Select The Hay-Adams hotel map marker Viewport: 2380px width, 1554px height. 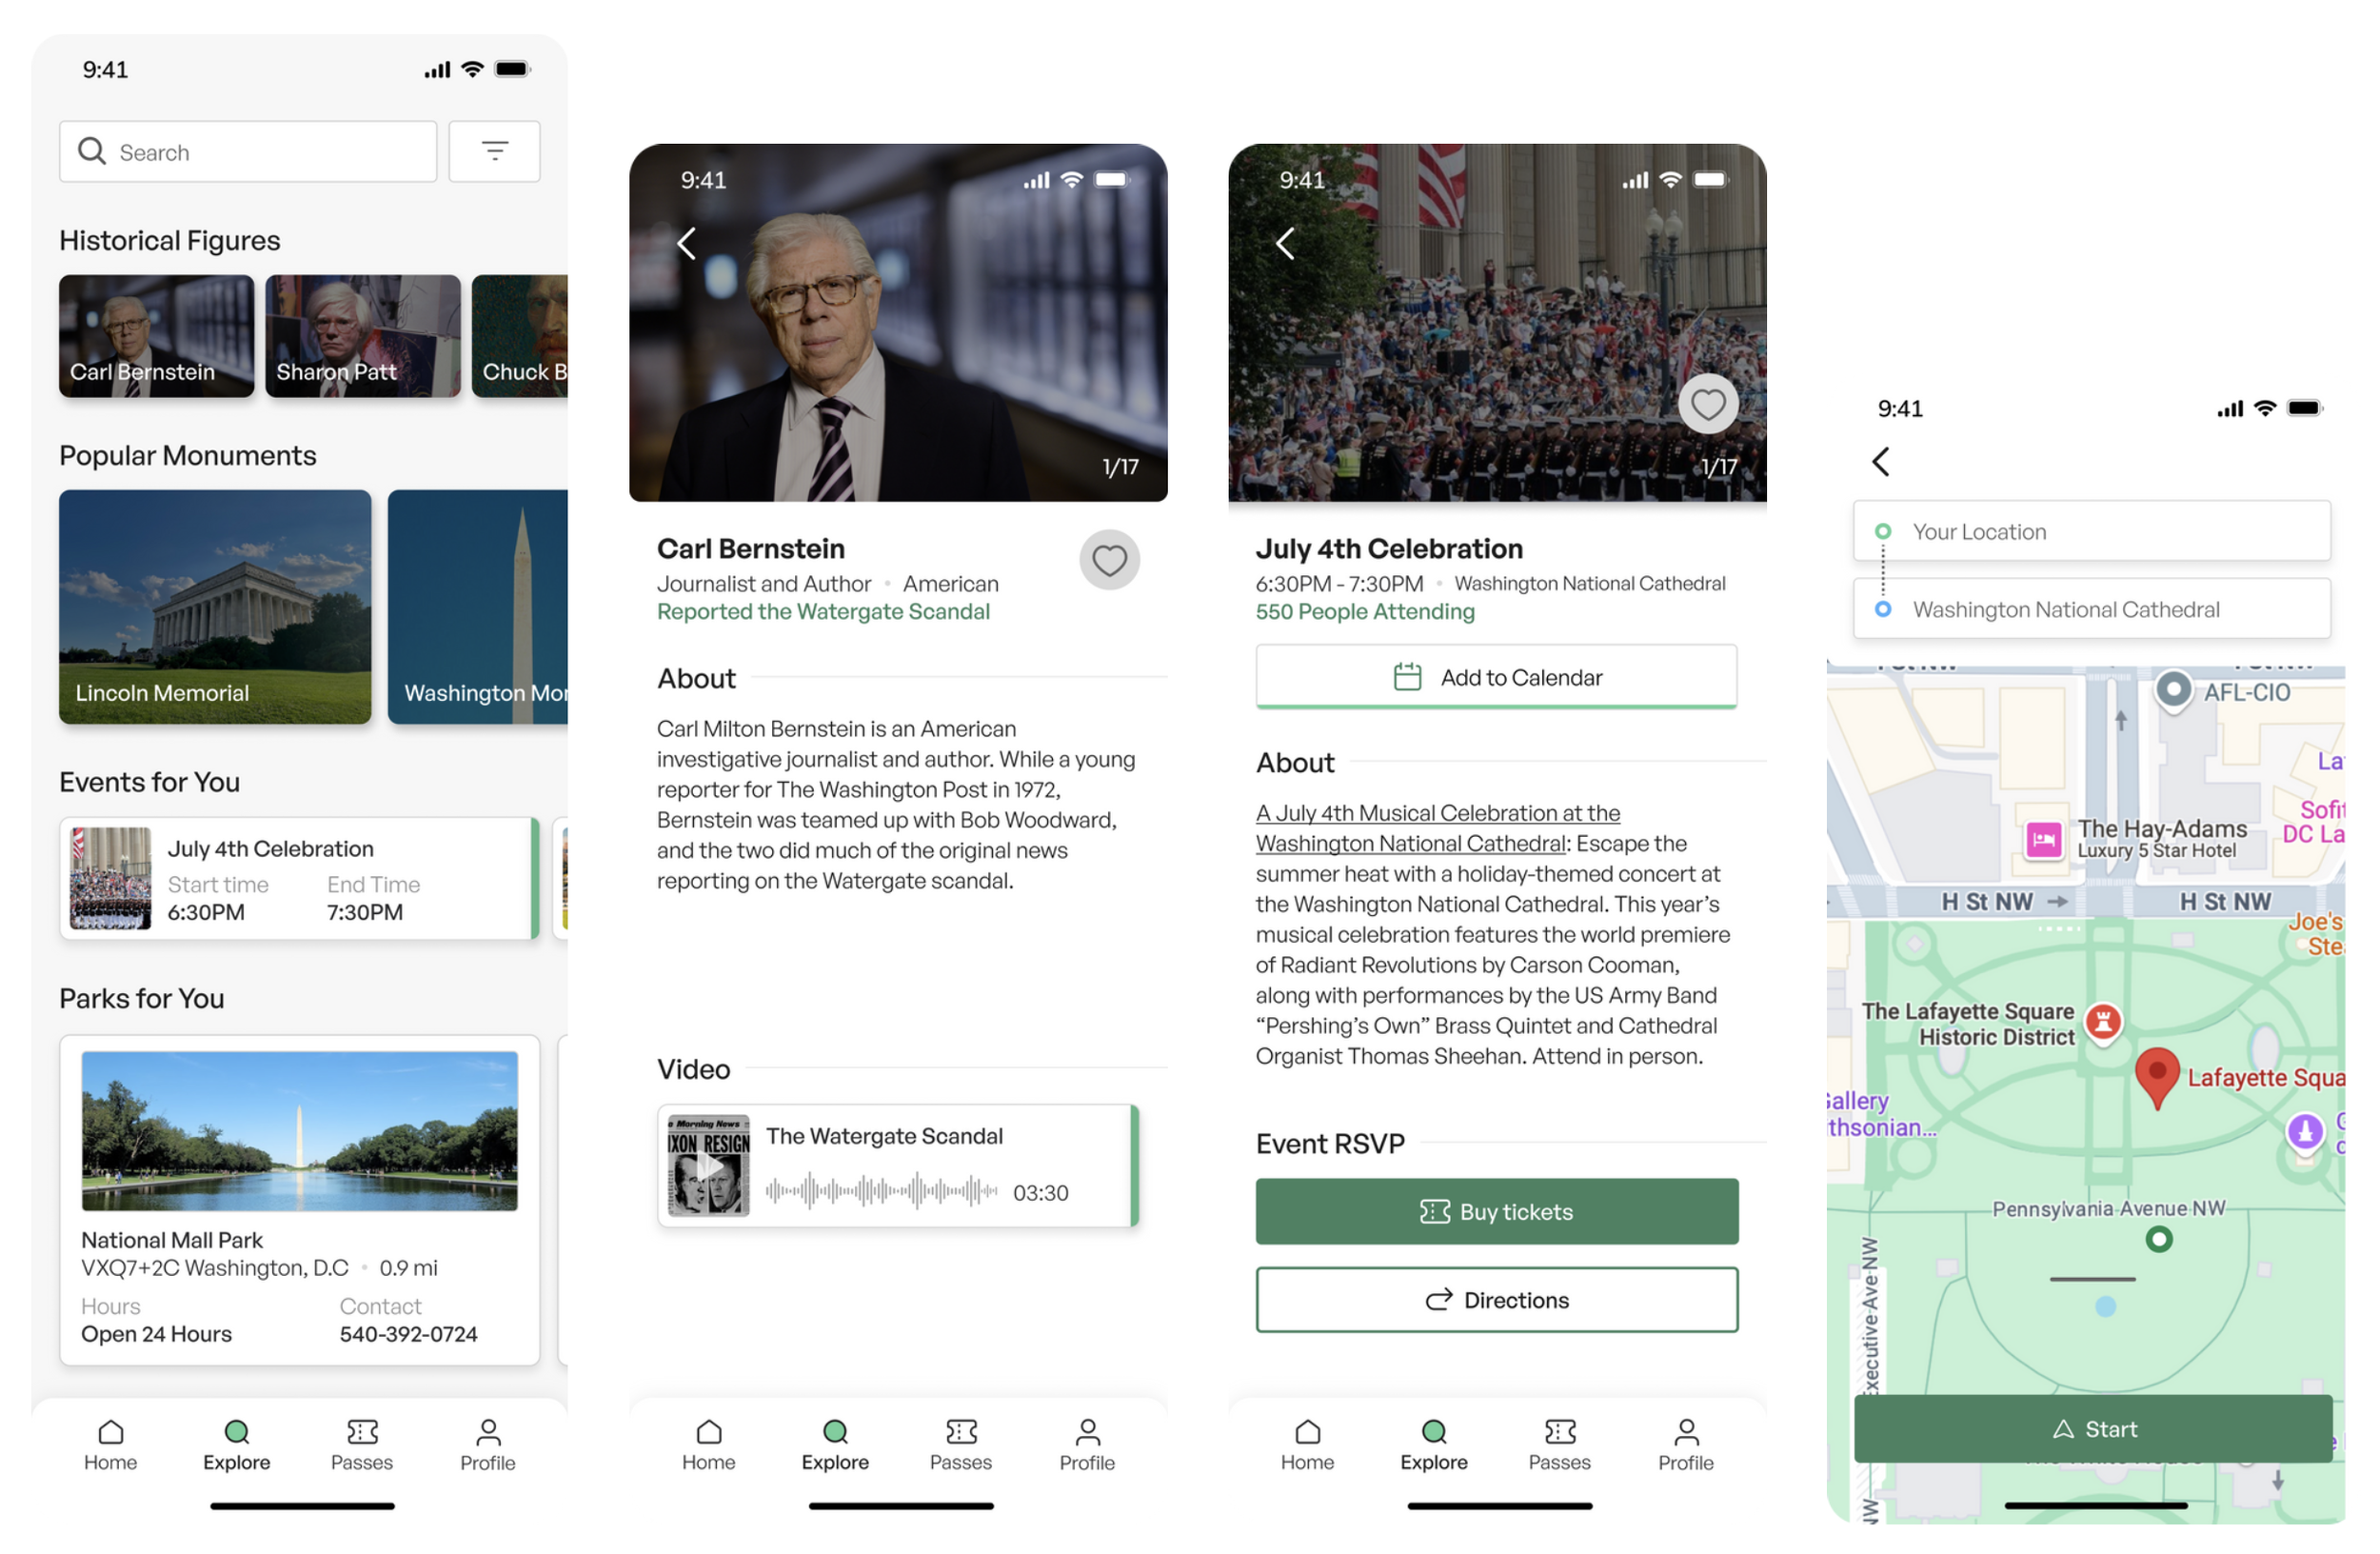point(2044,840)
